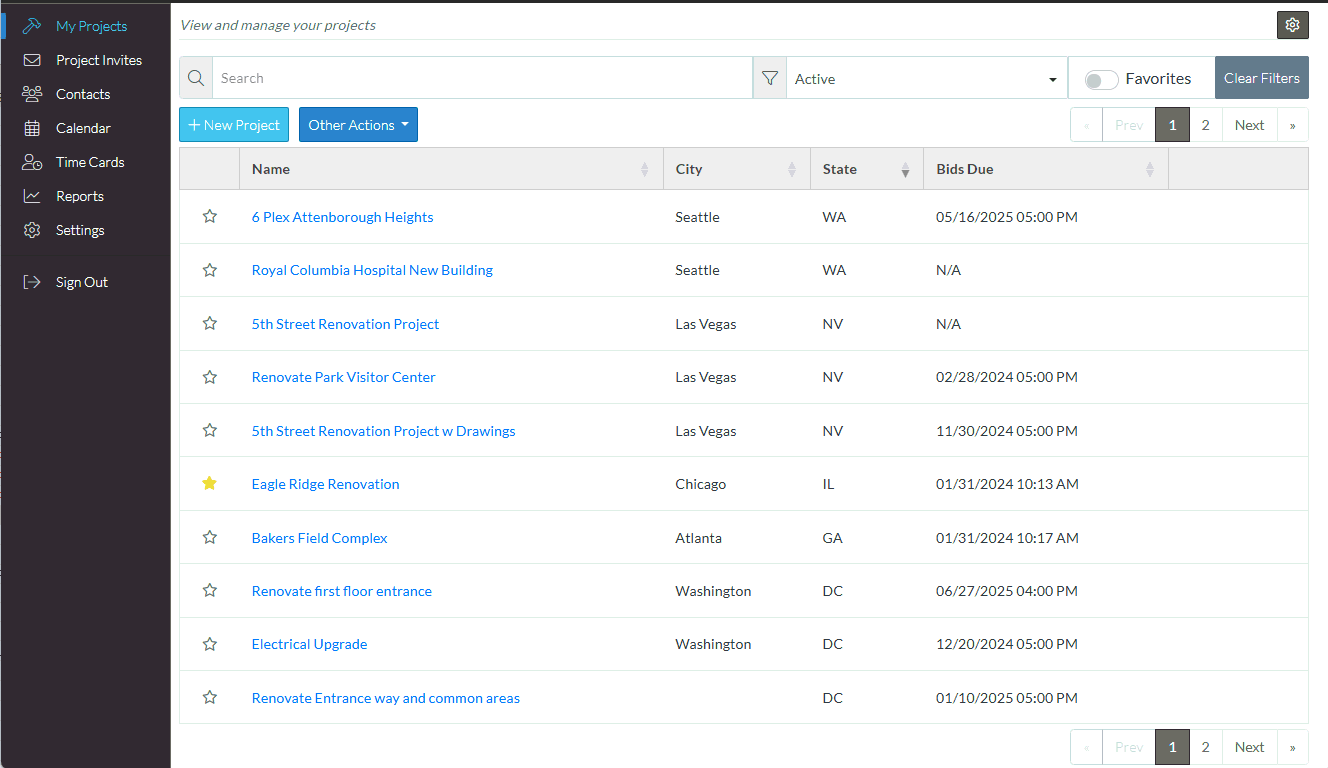Viewport: 1328px width, 768px height.
Task: Click the Clear Filters button
Action: point(1262,78)
